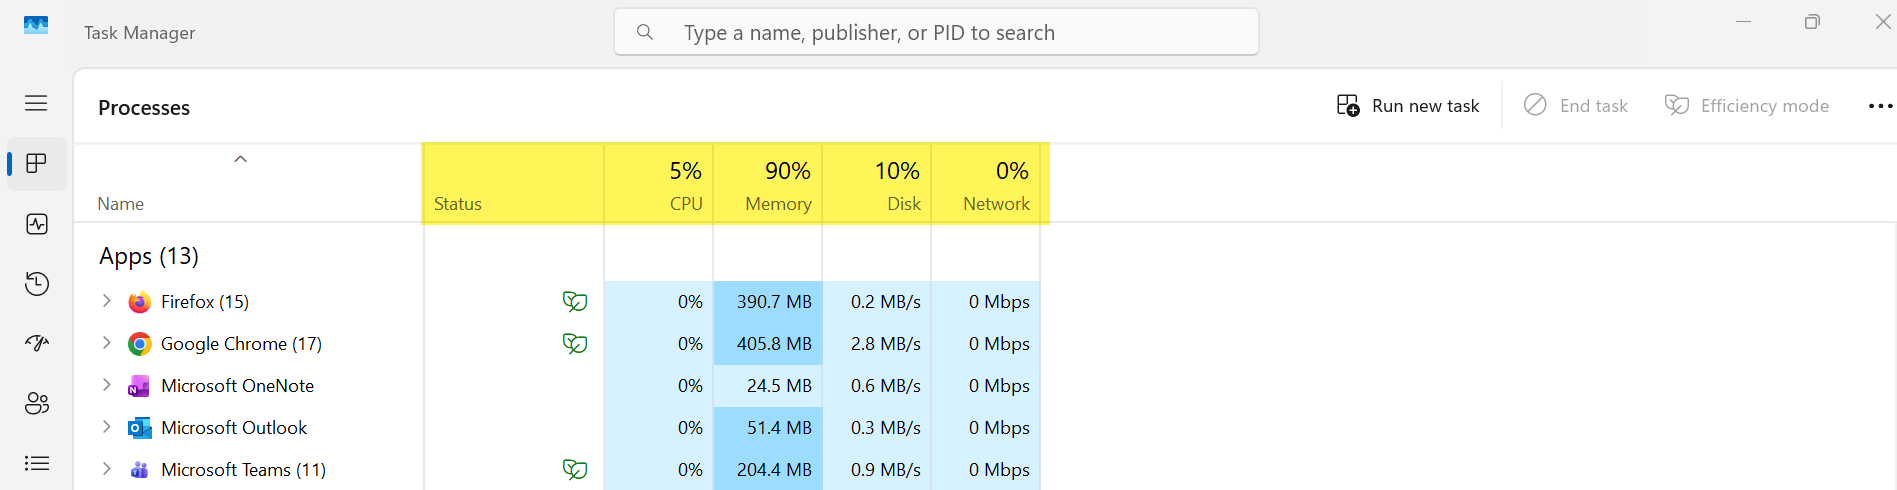
Task: Open the Details page icon
Action: pos(37,463)
